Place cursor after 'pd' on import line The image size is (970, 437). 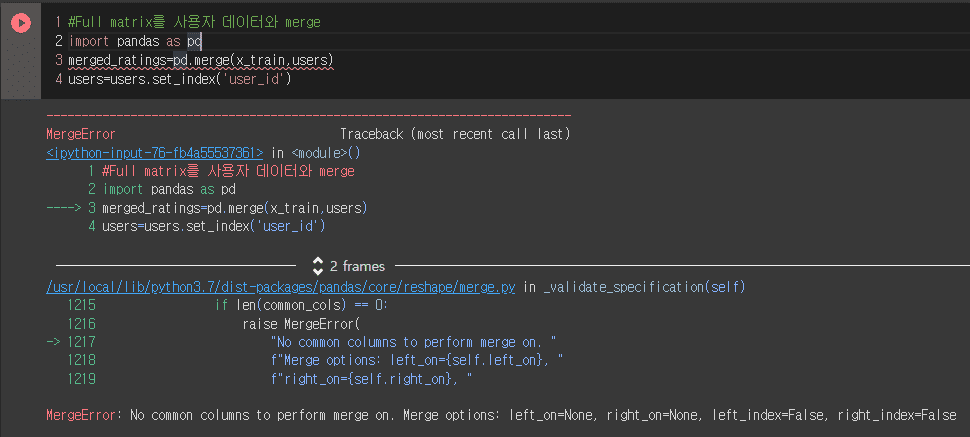click(x=202, y=41)
